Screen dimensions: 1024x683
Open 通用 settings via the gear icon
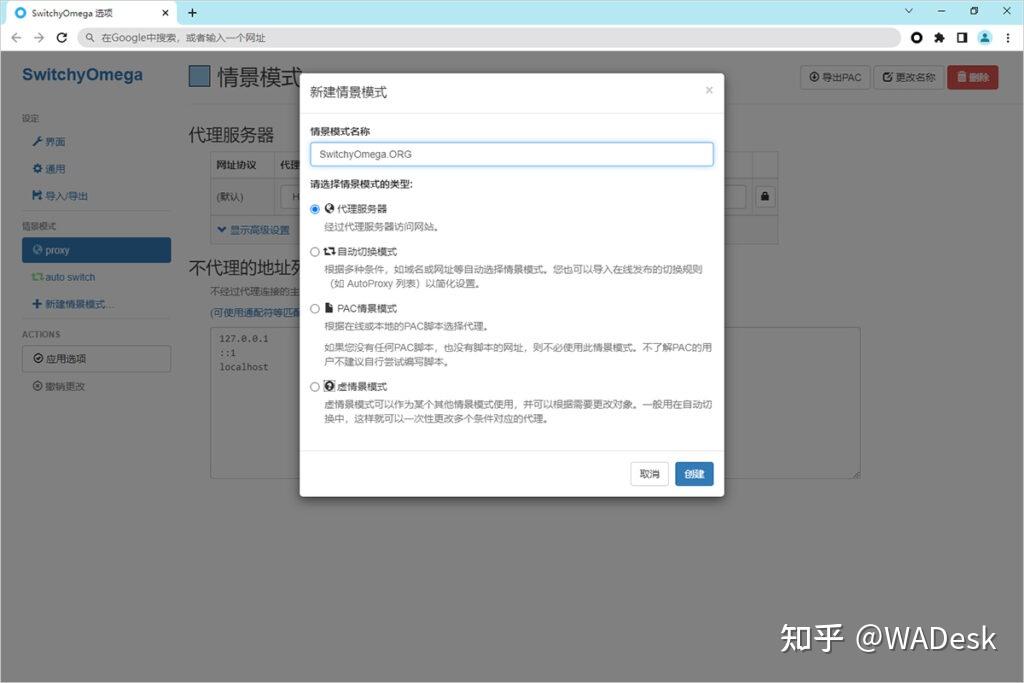36,168
